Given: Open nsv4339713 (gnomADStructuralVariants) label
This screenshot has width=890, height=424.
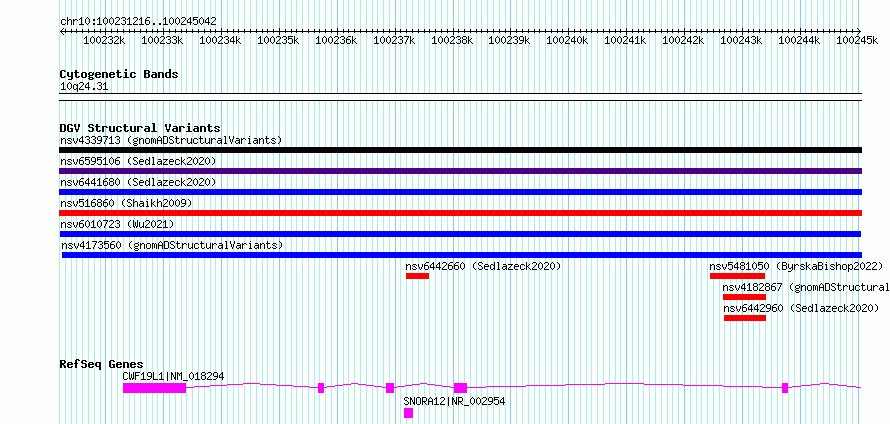Looking at the screenshot, I should (171, 140).
